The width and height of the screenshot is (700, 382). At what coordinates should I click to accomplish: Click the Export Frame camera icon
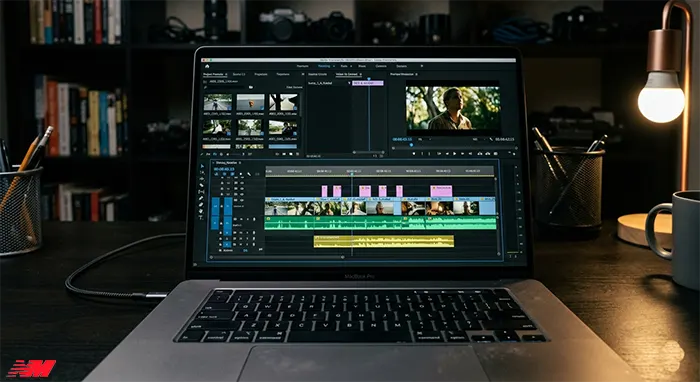(496, 154)
